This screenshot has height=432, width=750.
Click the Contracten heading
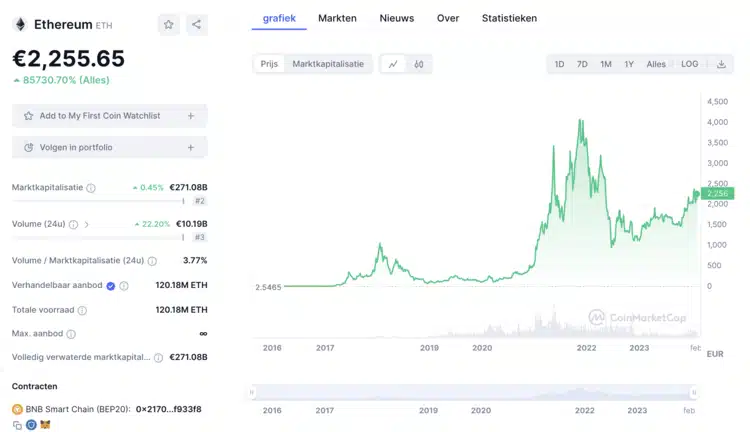(34, 386)
